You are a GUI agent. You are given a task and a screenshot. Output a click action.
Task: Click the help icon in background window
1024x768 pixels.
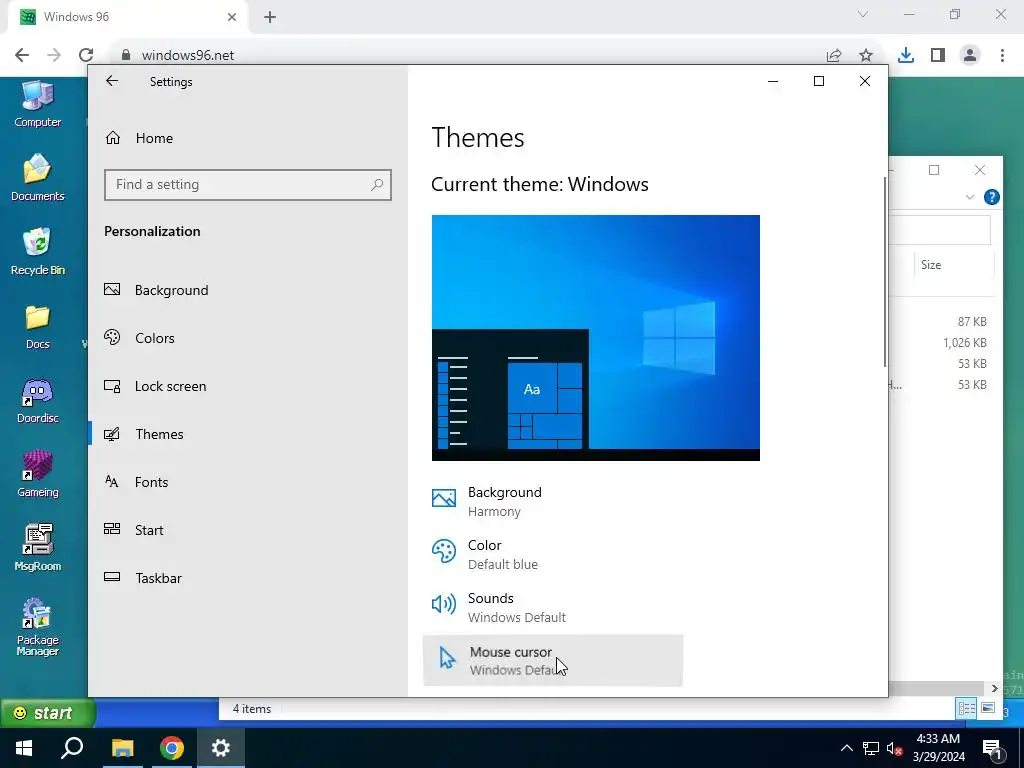tap(991, 197)
